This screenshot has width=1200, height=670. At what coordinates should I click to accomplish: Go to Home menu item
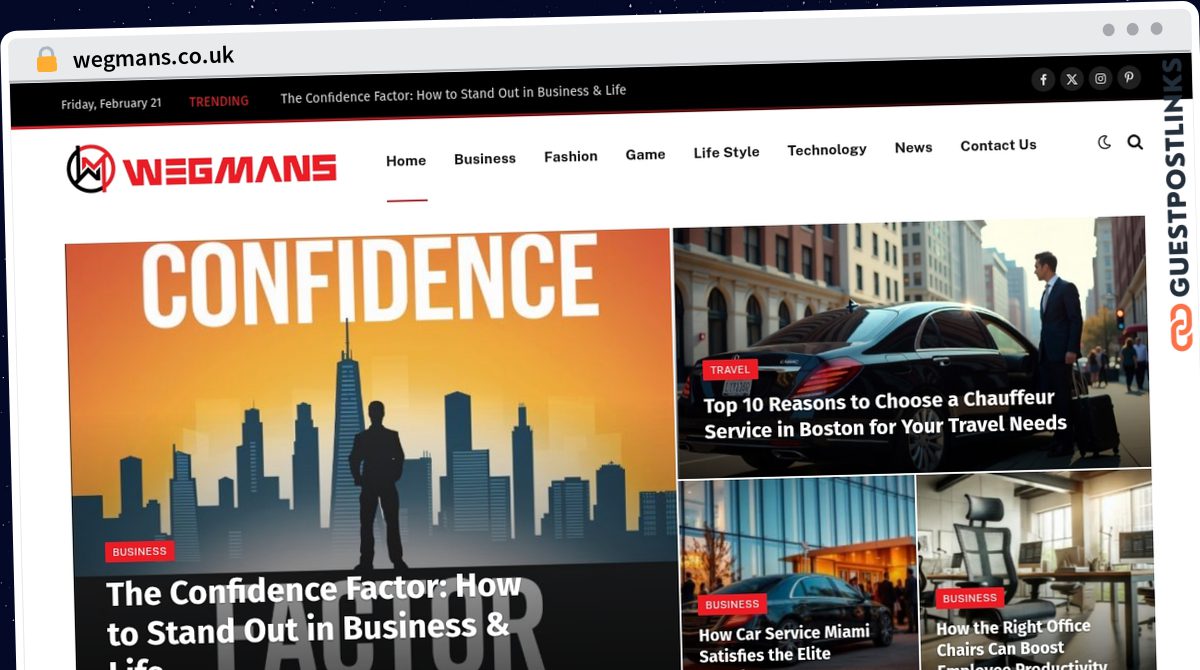coord(406,160)
